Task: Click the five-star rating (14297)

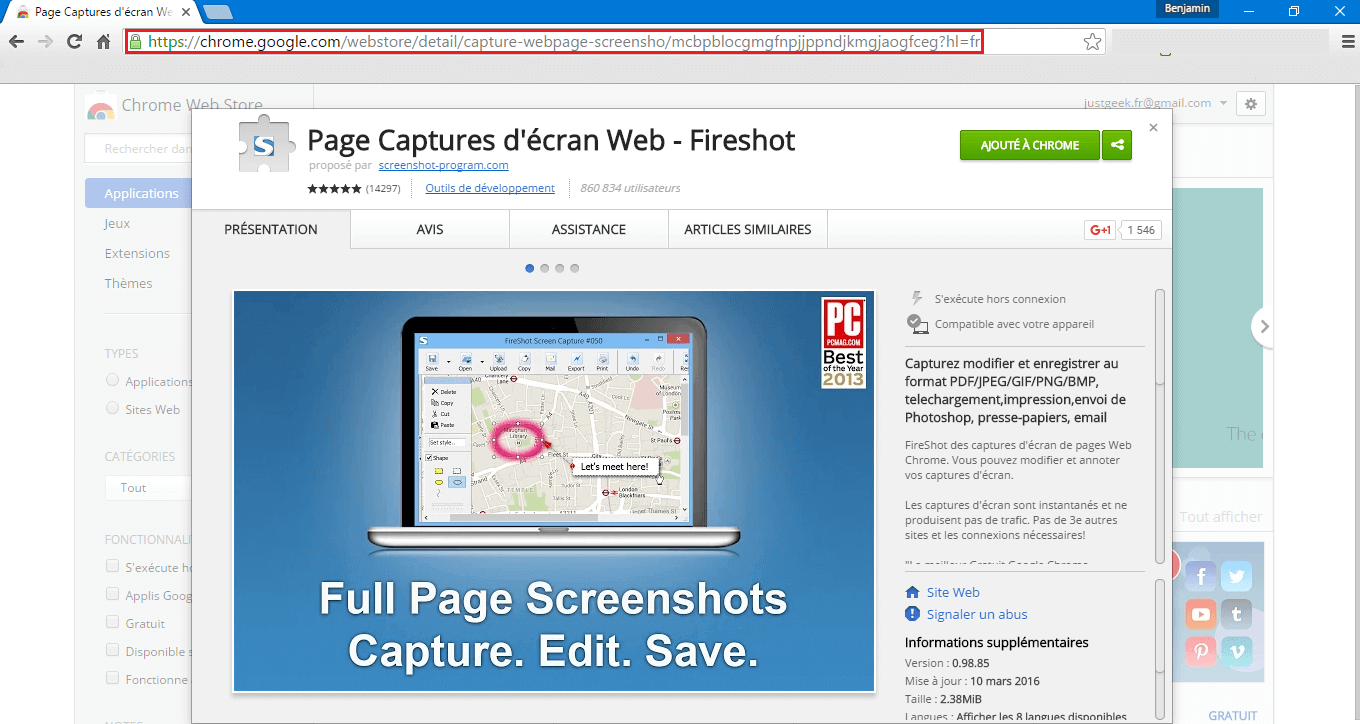Action: pos(353,188)
